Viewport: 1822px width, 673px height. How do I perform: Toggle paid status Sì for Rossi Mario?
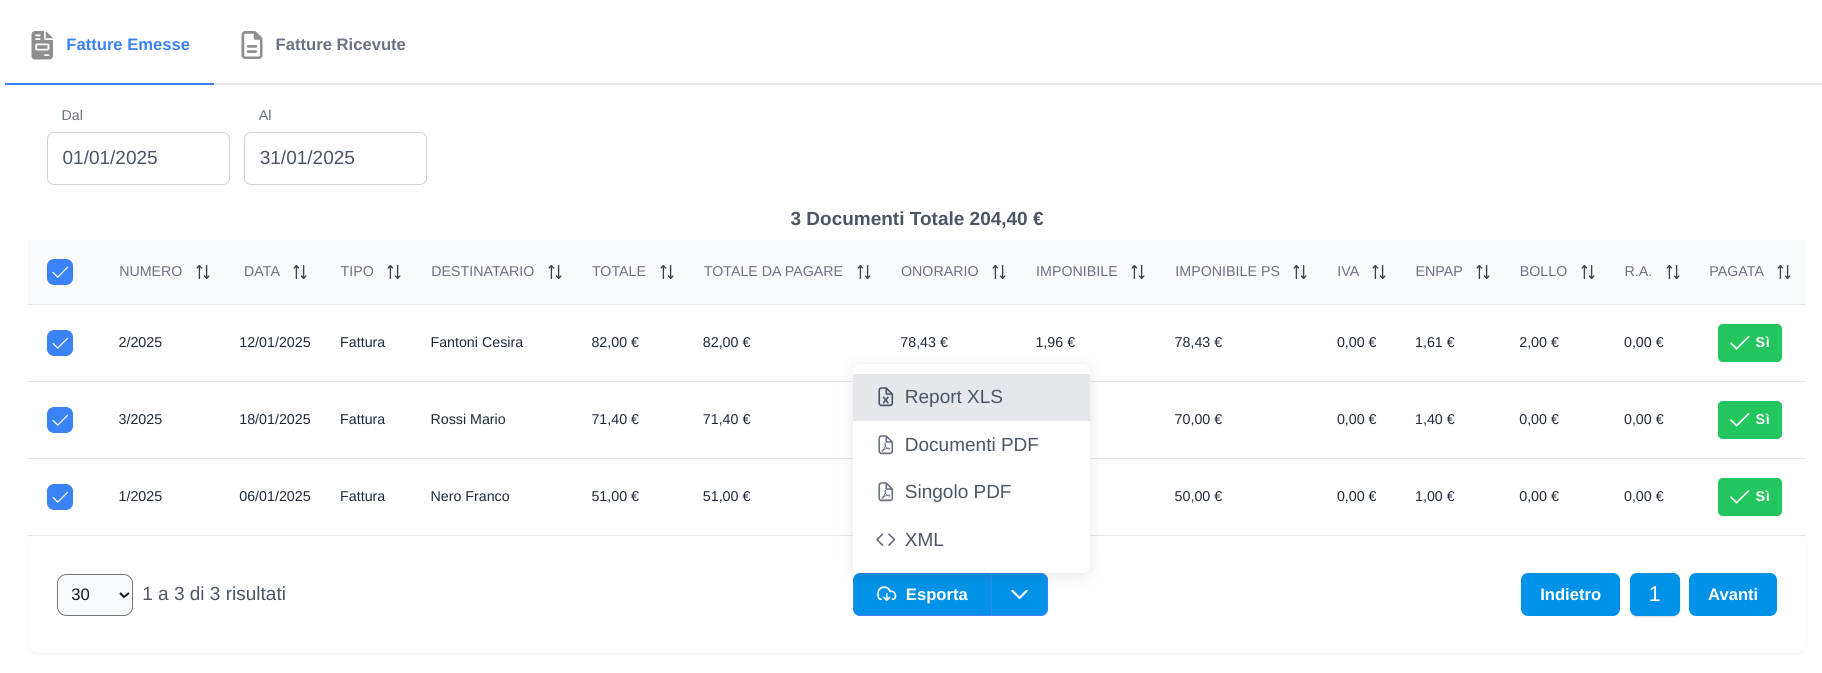[x=1749, y=420]
